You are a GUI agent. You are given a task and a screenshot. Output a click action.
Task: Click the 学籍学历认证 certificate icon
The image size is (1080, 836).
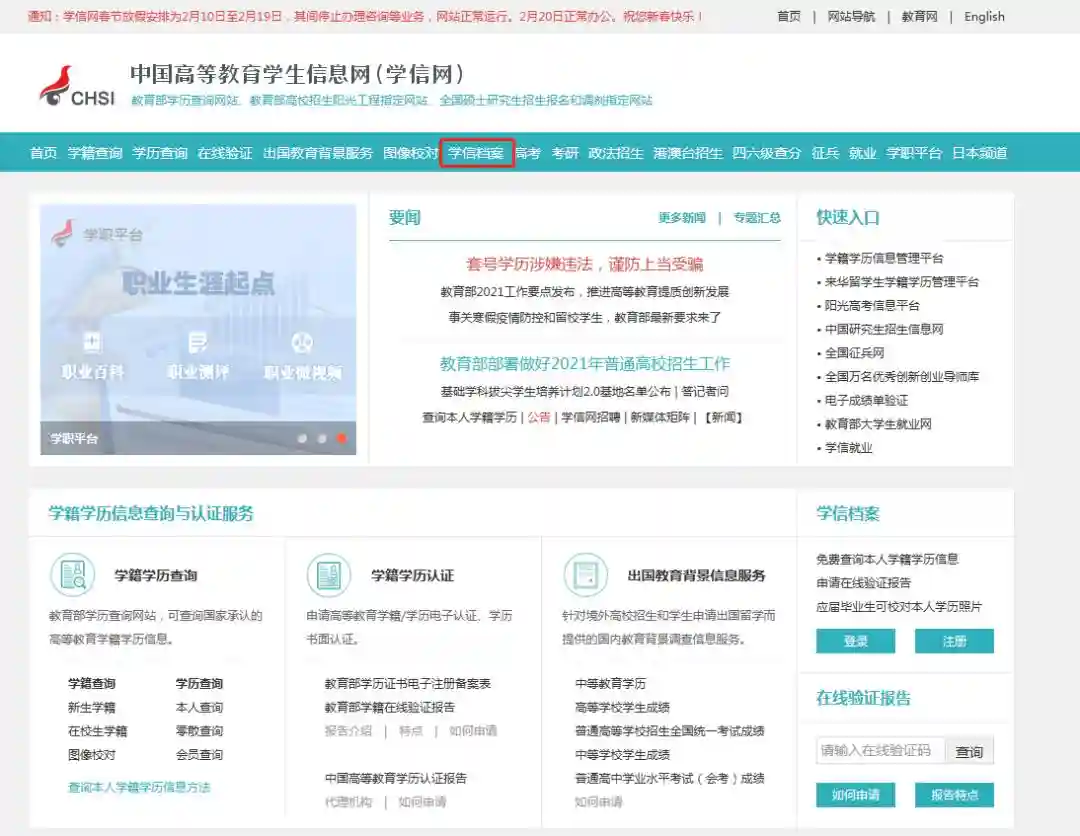[x=328, y=574]
